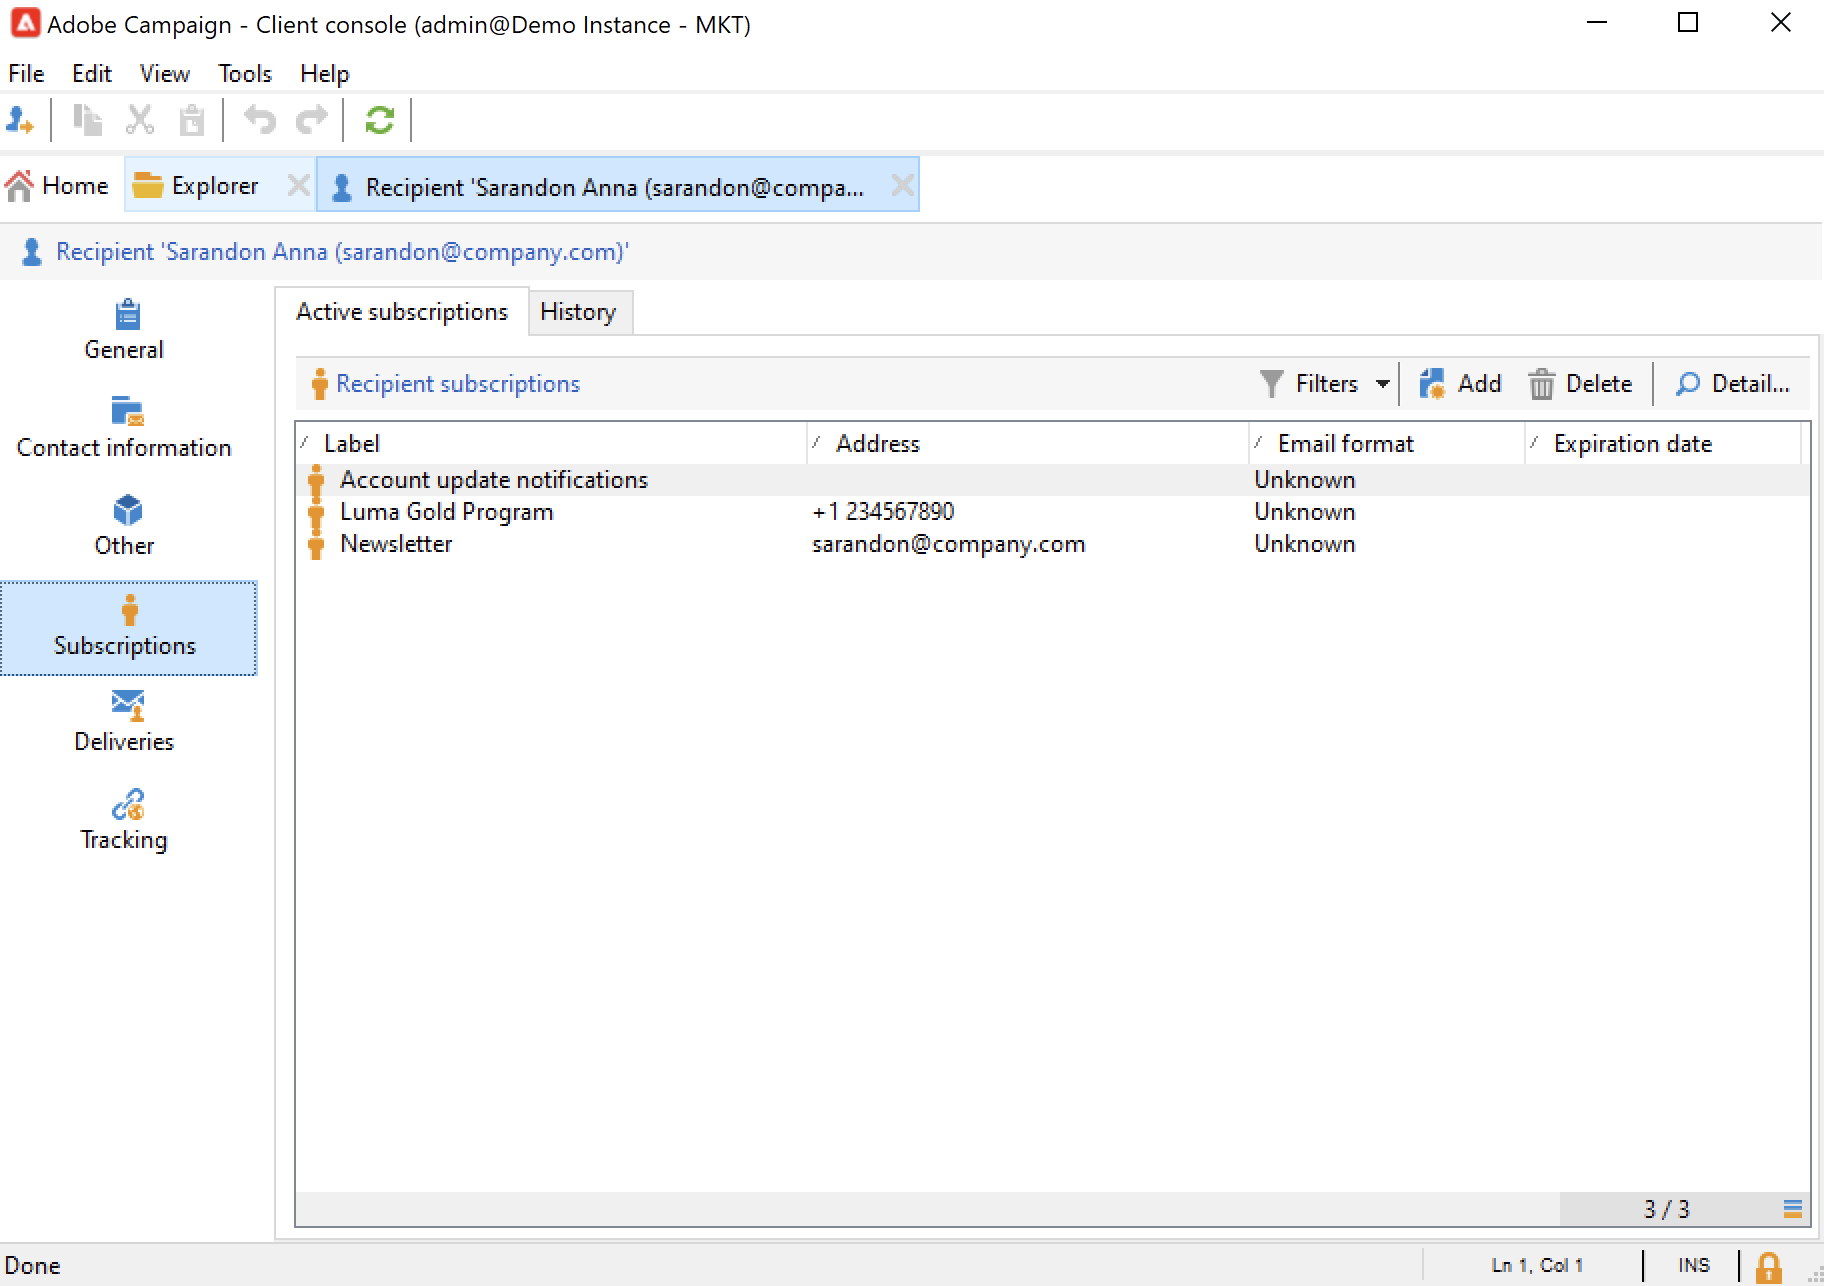Image resolution: width=1824 pixels, height=1286 pixels.
Task: Open the Filters dropdown
Action: click(x=1325, y=384)
